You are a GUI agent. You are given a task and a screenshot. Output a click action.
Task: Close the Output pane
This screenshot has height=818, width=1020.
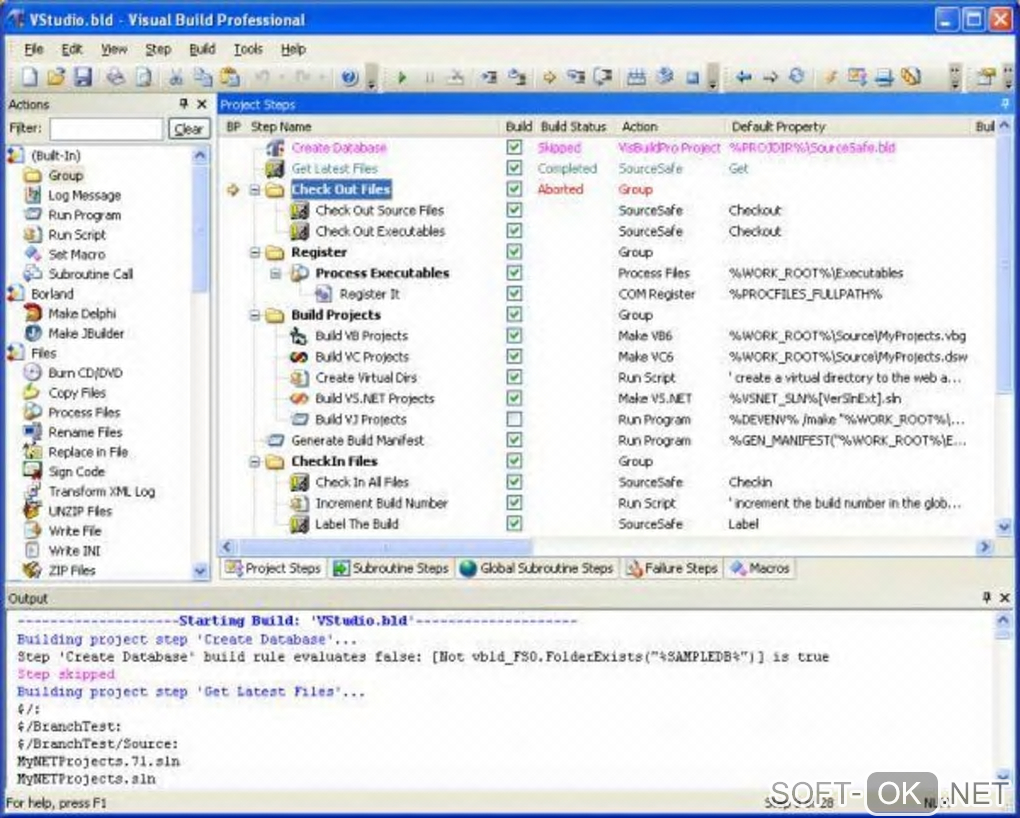[1005, 597]
